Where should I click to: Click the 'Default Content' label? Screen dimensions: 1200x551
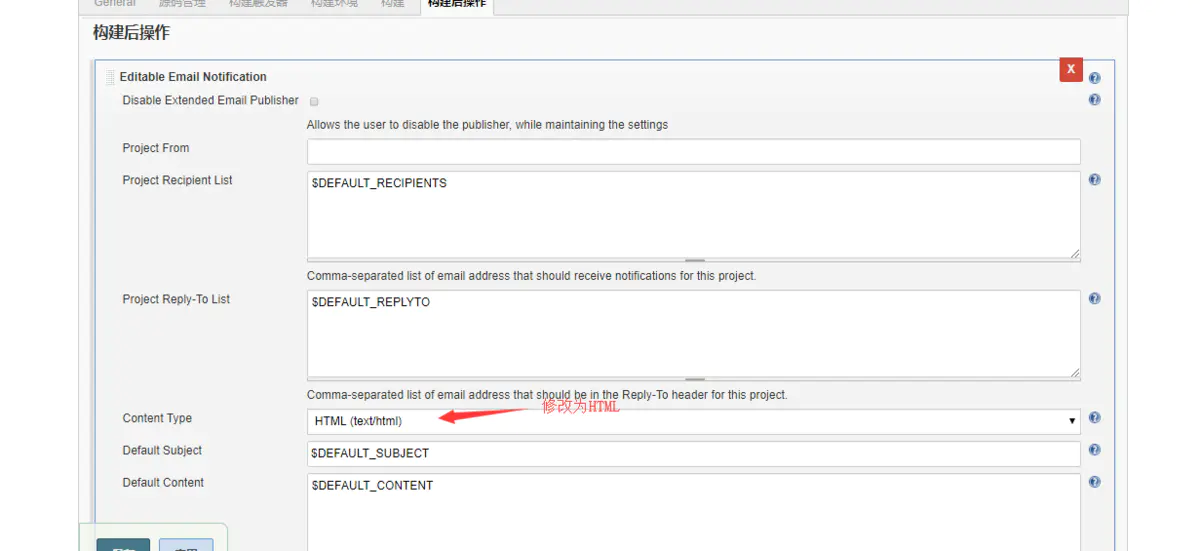pos(163,482)
